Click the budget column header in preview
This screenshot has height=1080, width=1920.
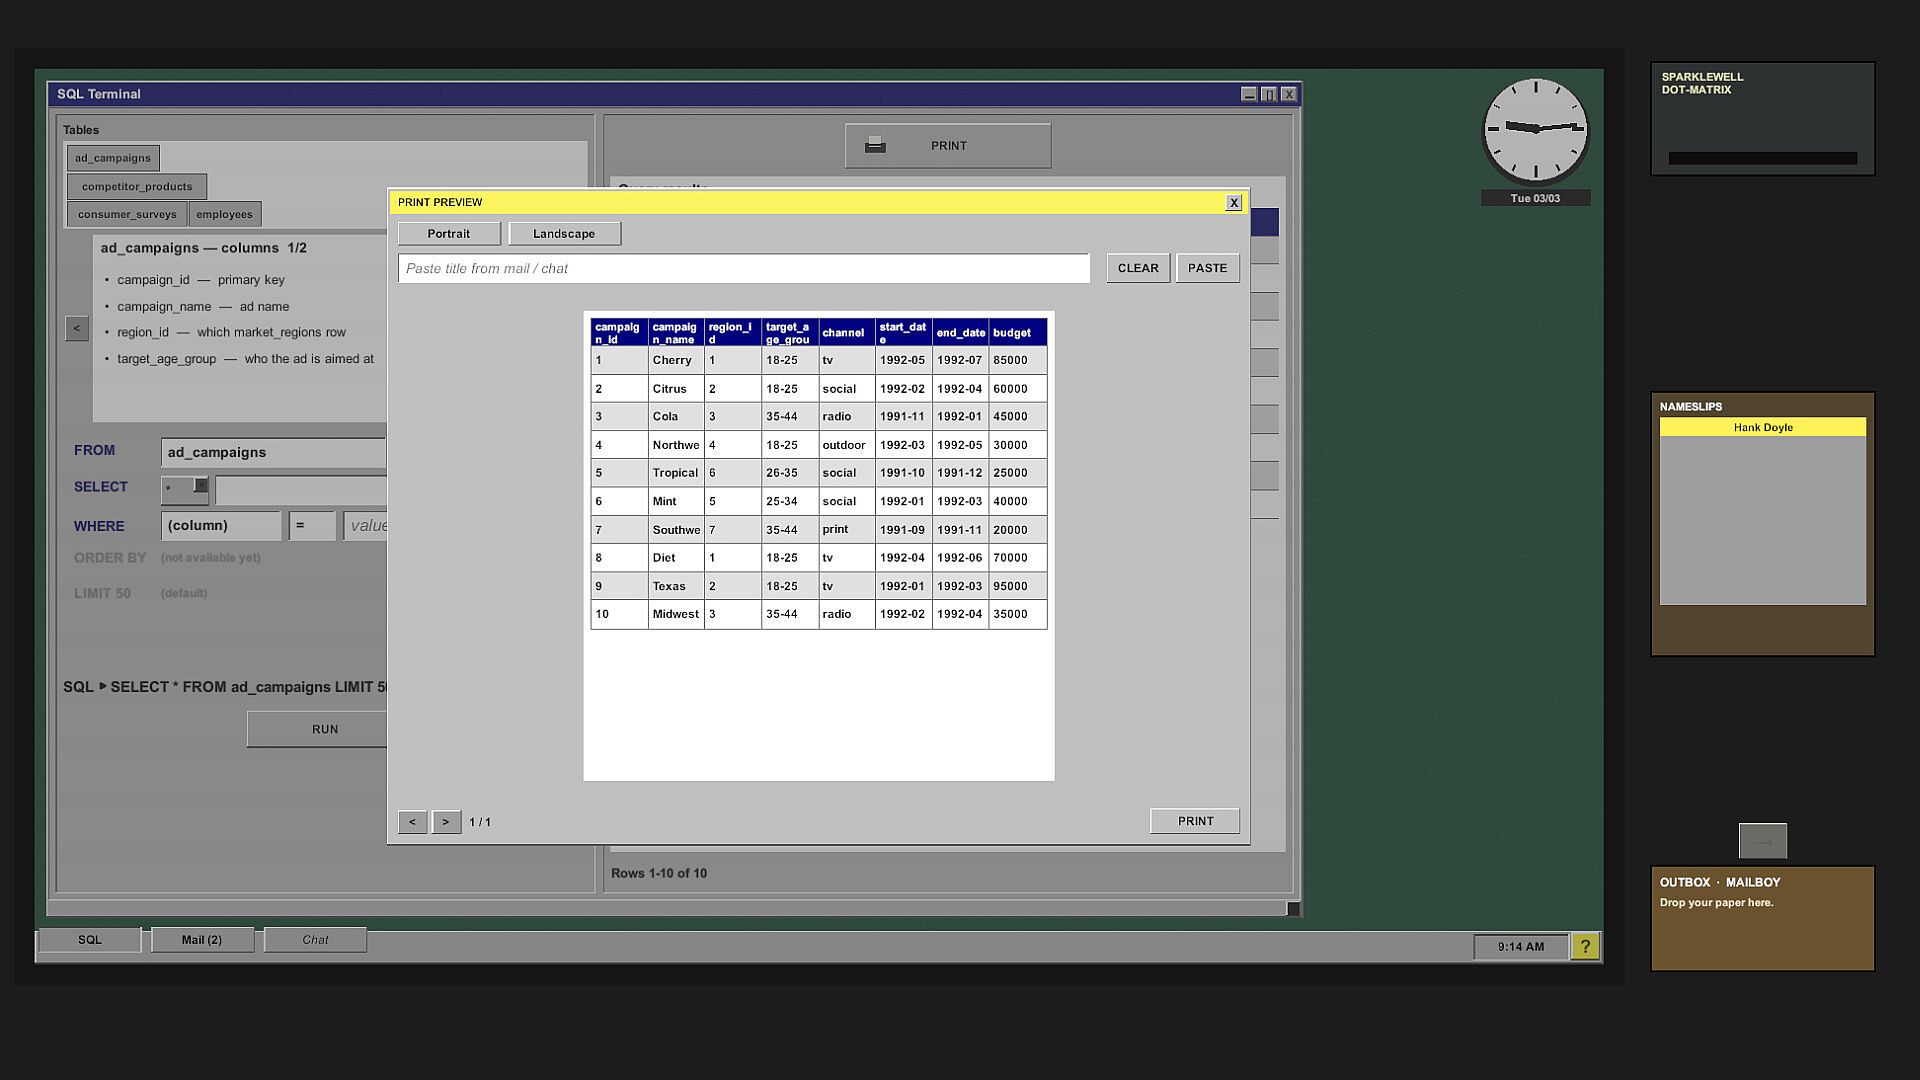(1017, 333)
